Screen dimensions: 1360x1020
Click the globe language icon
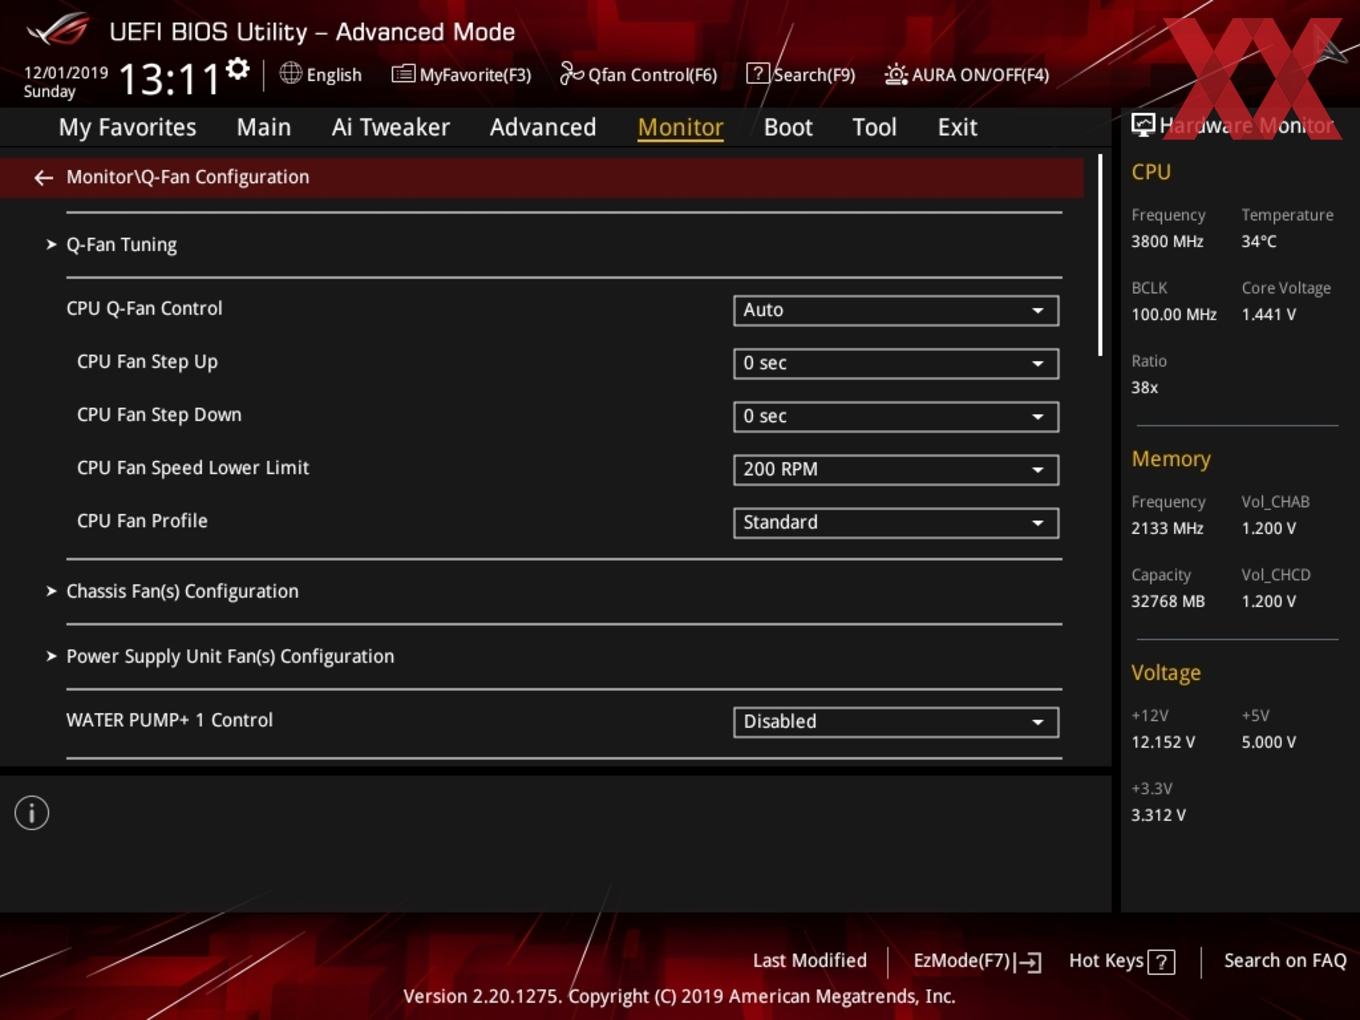[290, 73]
